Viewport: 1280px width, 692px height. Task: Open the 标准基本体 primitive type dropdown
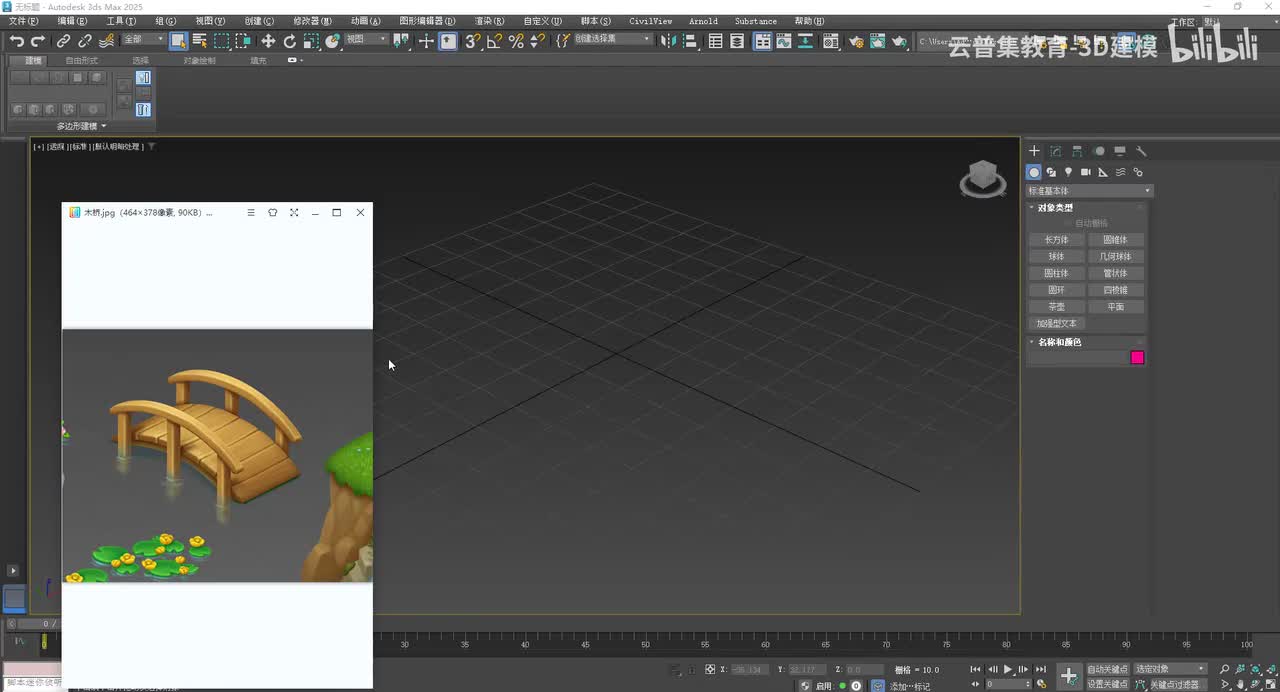click(x=1089, y=191)
